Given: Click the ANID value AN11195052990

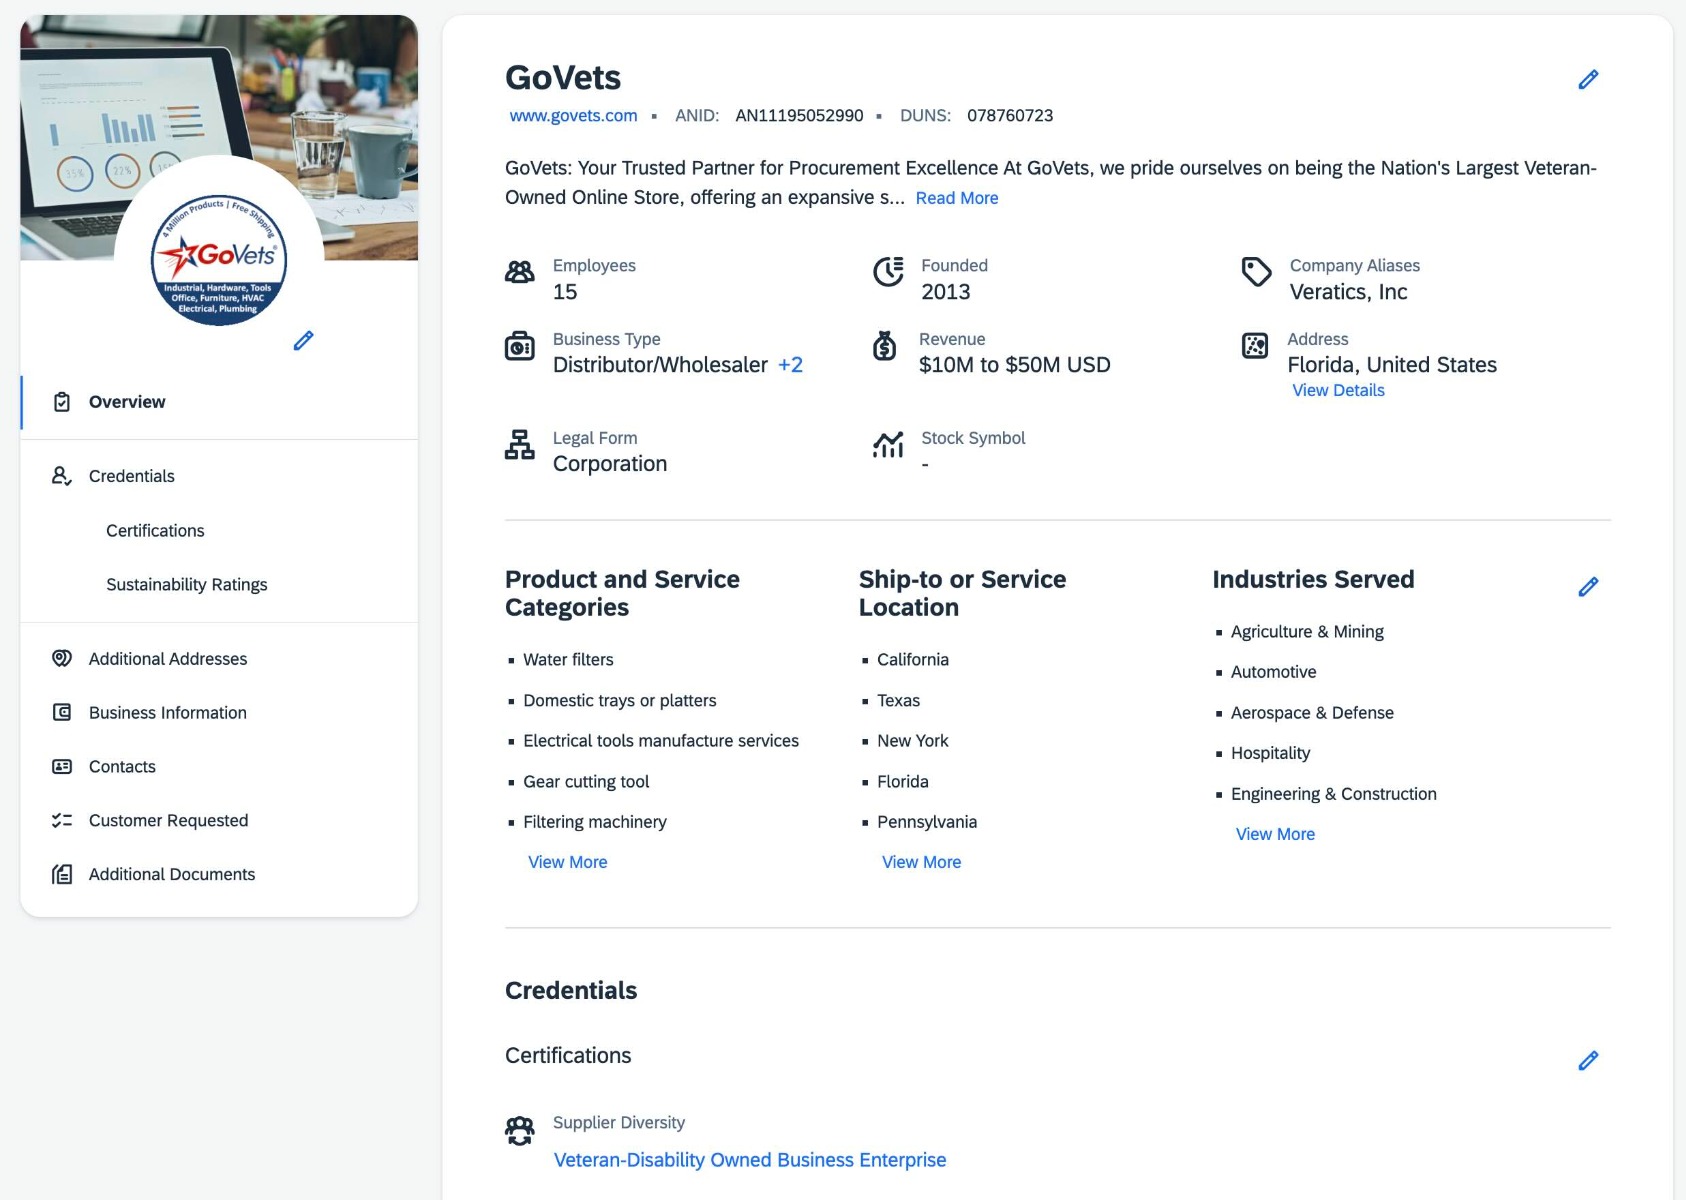Looking at the screenshot, I should [x=799, y=115].
